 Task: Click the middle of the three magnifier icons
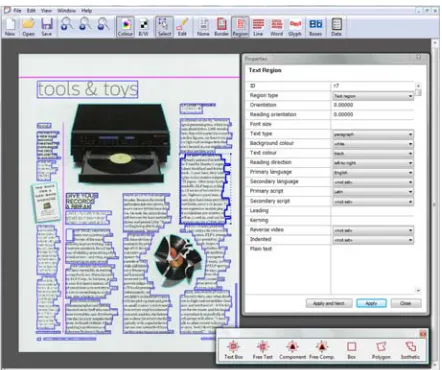(85, 25)
